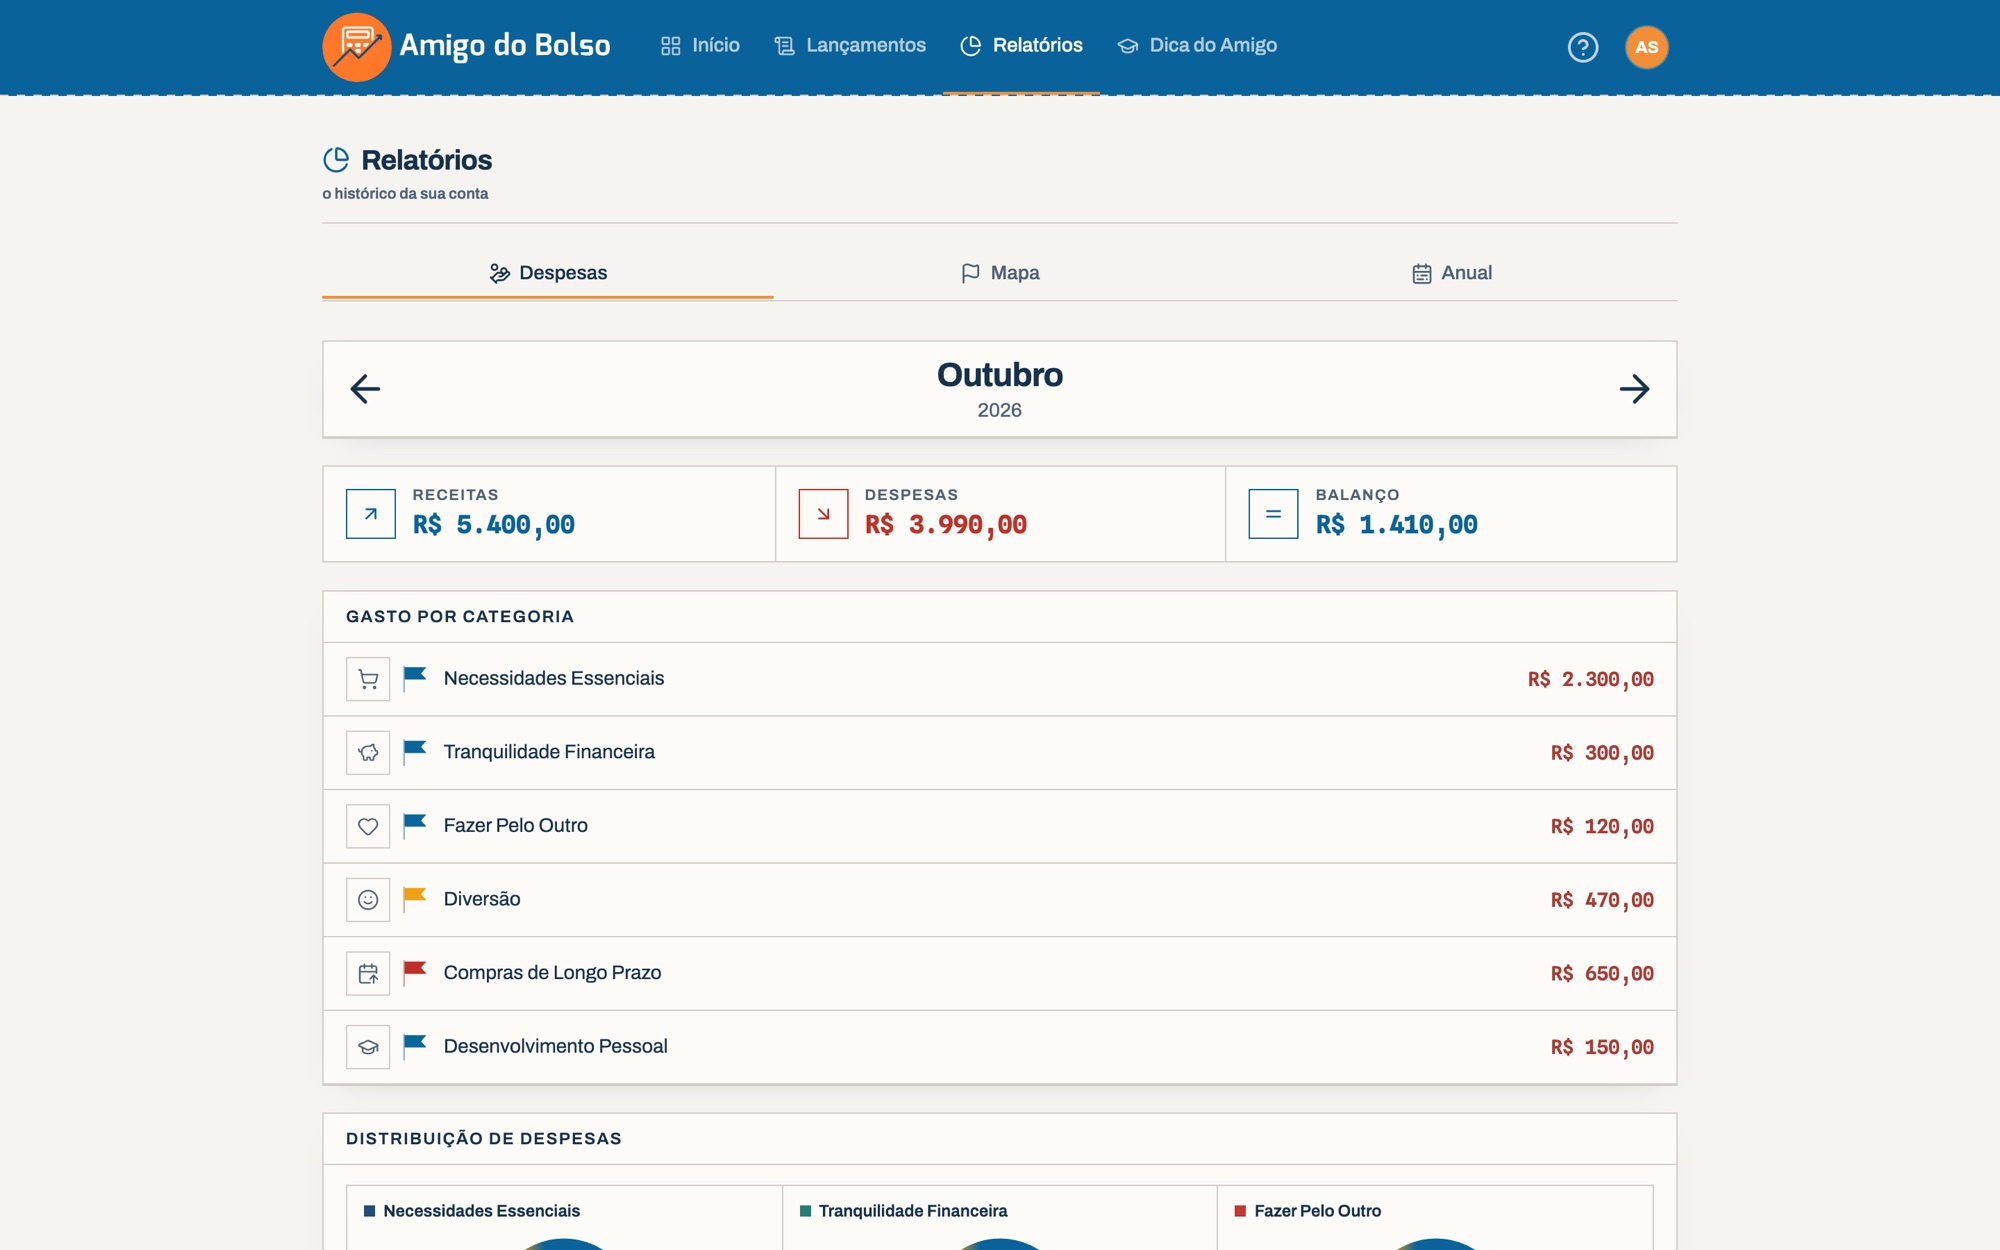This screenshot has width=2000, height=1250.
Task: Select the Desenvolvimento Pessoal category name
Action: pos(556,1046)
